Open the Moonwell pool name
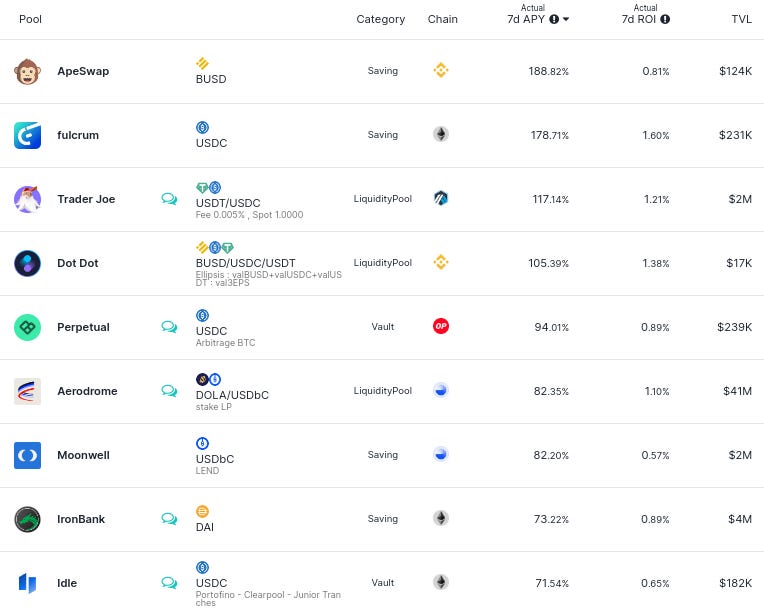This screenshot has height=614, width=764. click(x=83, y=455)
